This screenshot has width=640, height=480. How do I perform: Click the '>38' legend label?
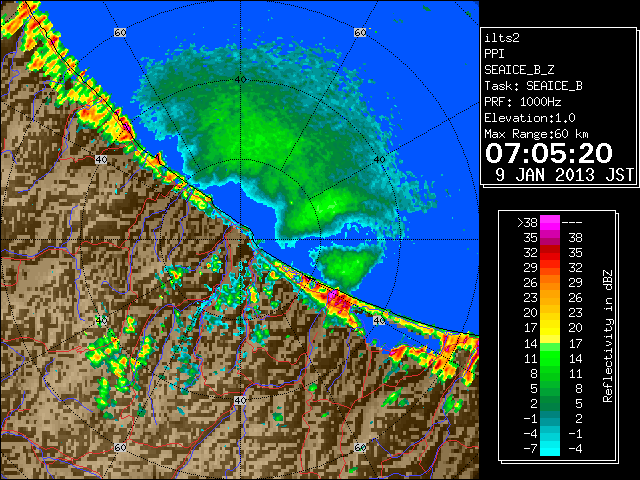coord(527,223)
